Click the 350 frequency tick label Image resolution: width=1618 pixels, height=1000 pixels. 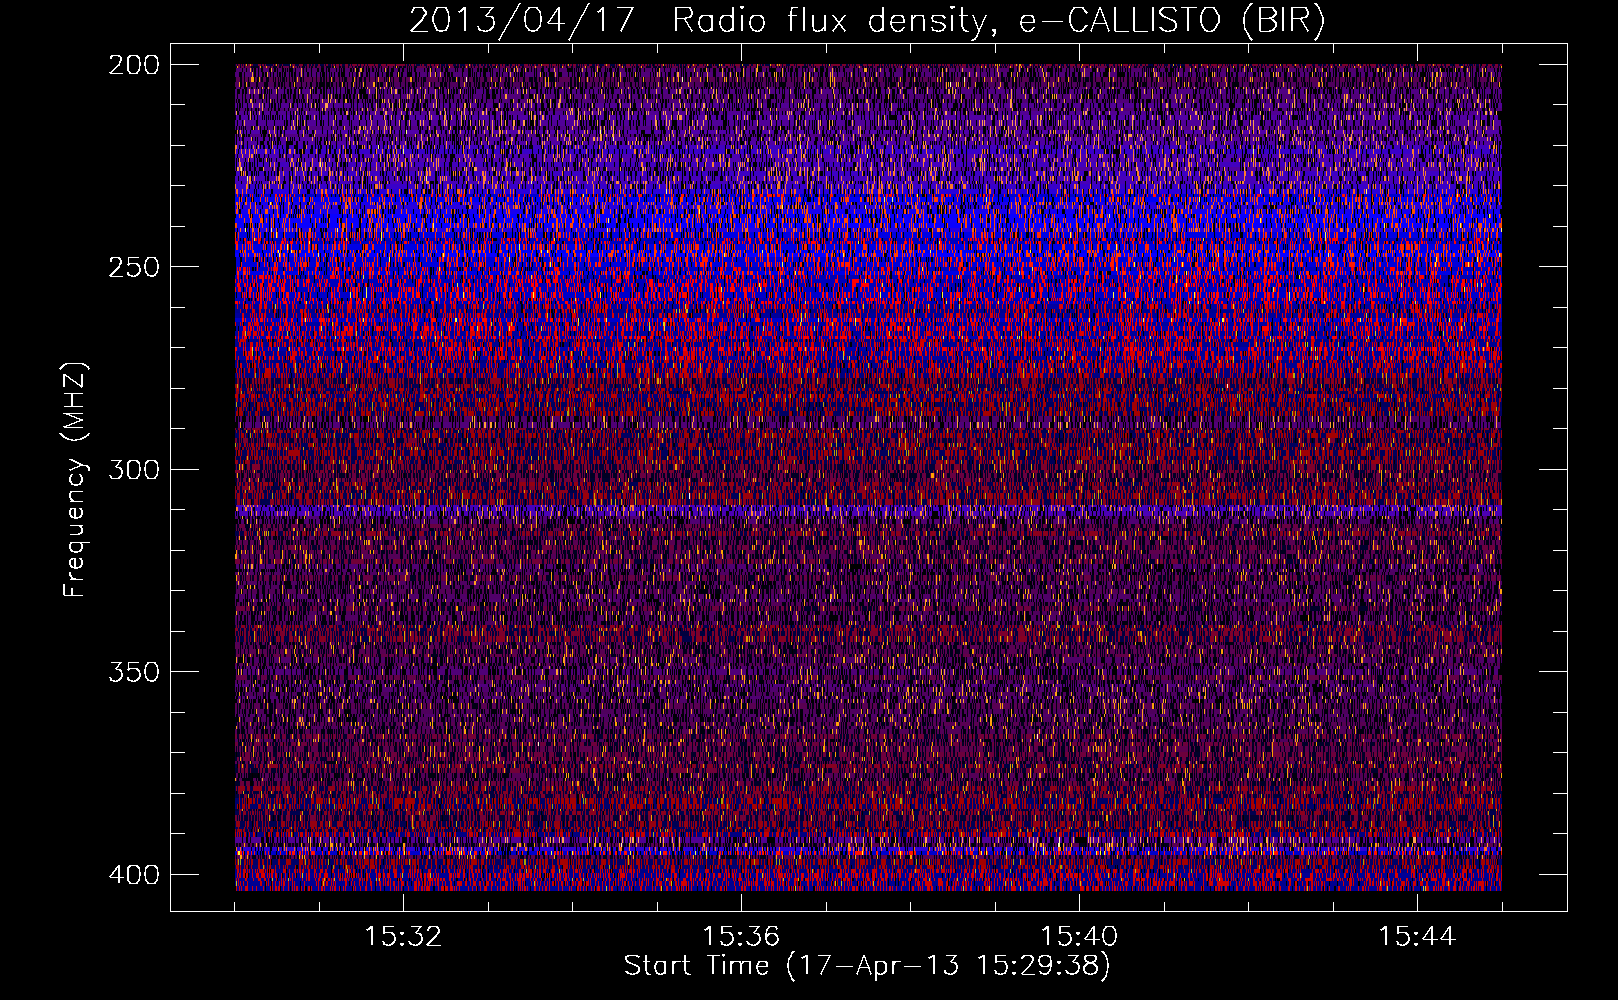133,672
